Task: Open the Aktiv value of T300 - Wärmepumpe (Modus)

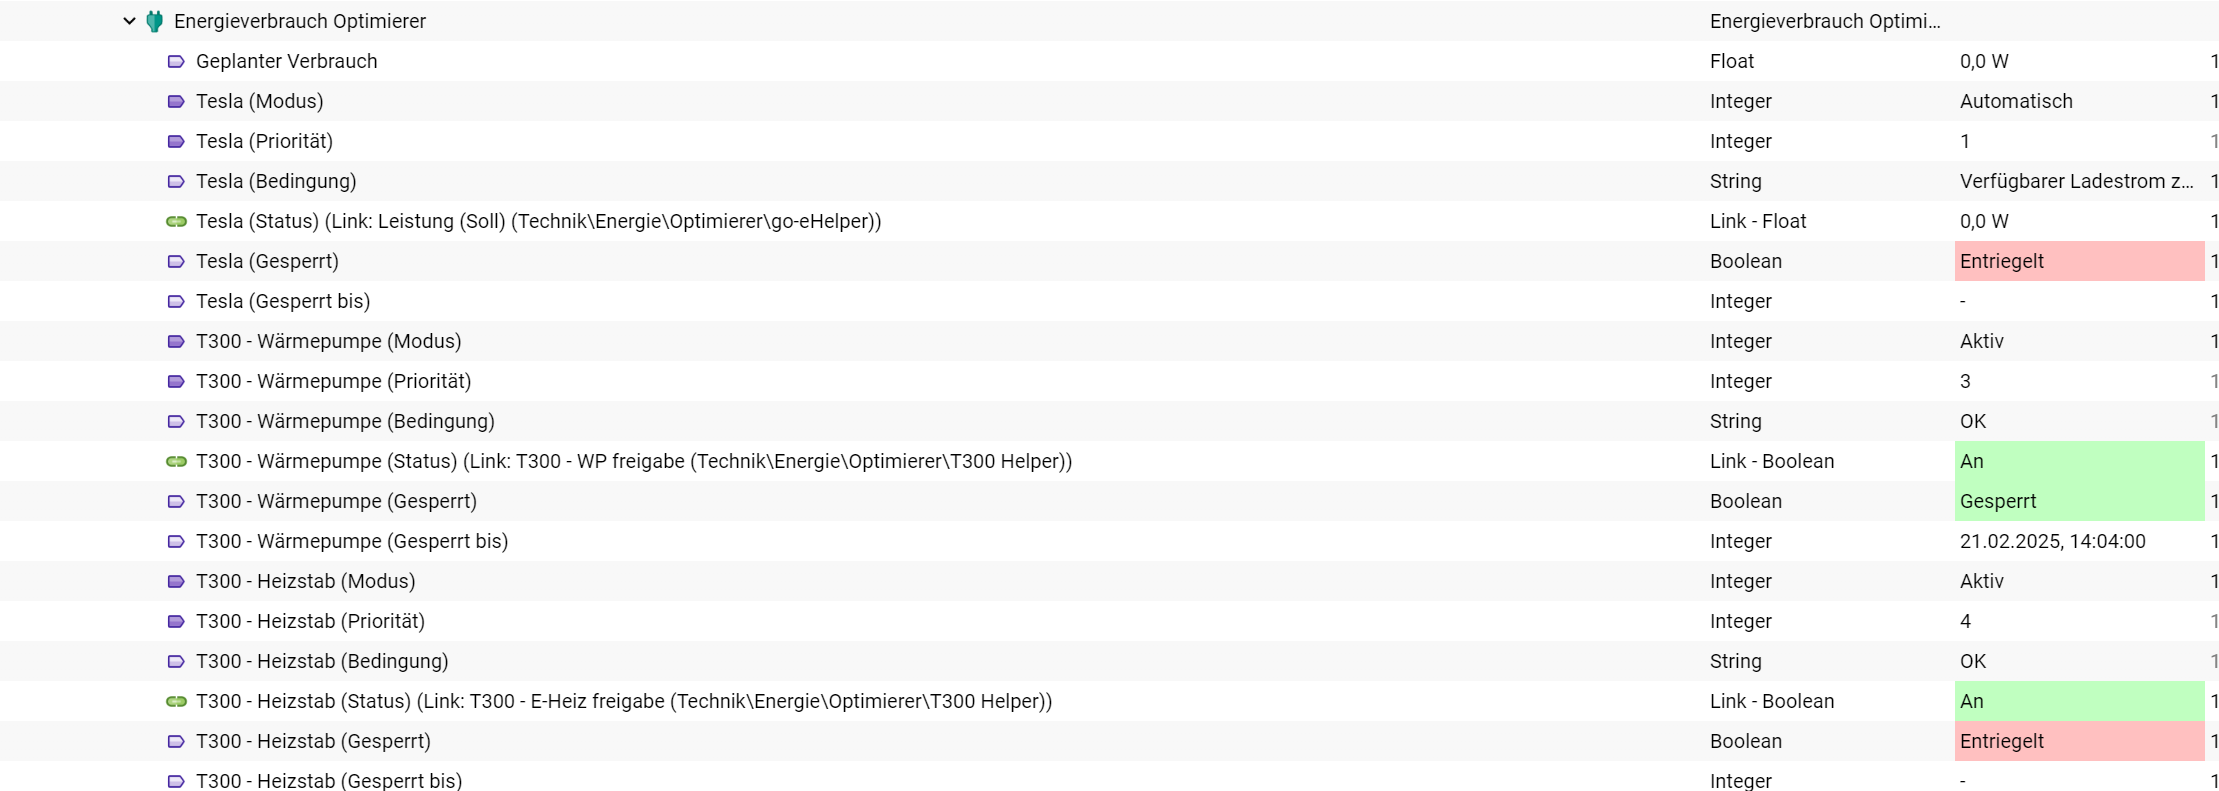Action: click(x=1982, y=341)
